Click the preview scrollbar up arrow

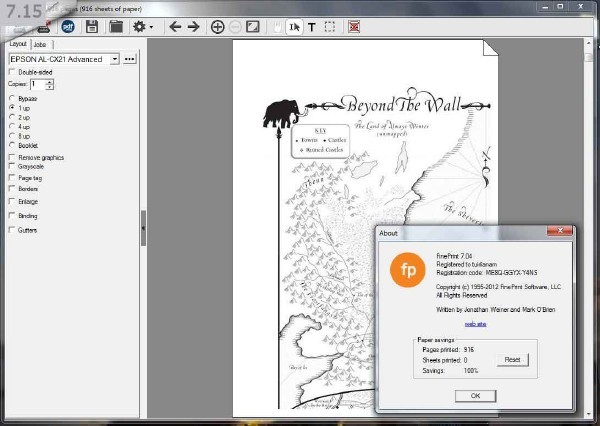click(589, 43)
